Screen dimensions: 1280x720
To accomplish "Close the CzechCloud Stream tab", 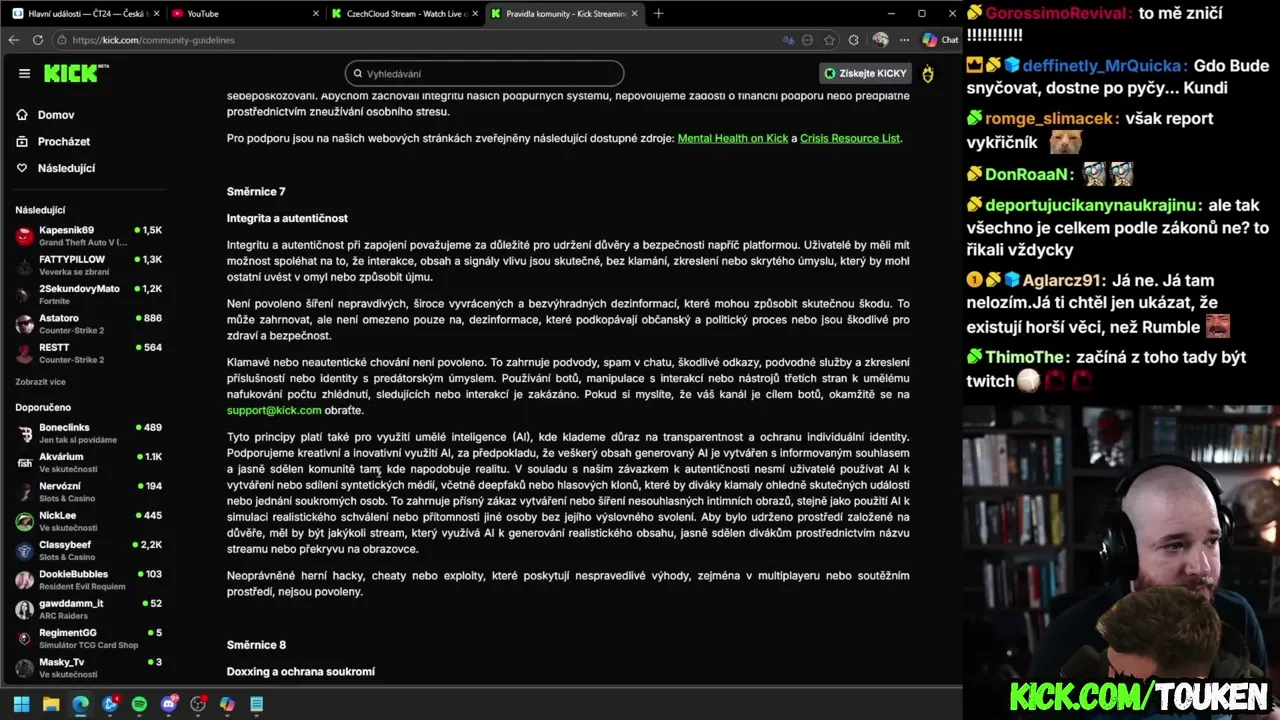I will pos(476,13).
